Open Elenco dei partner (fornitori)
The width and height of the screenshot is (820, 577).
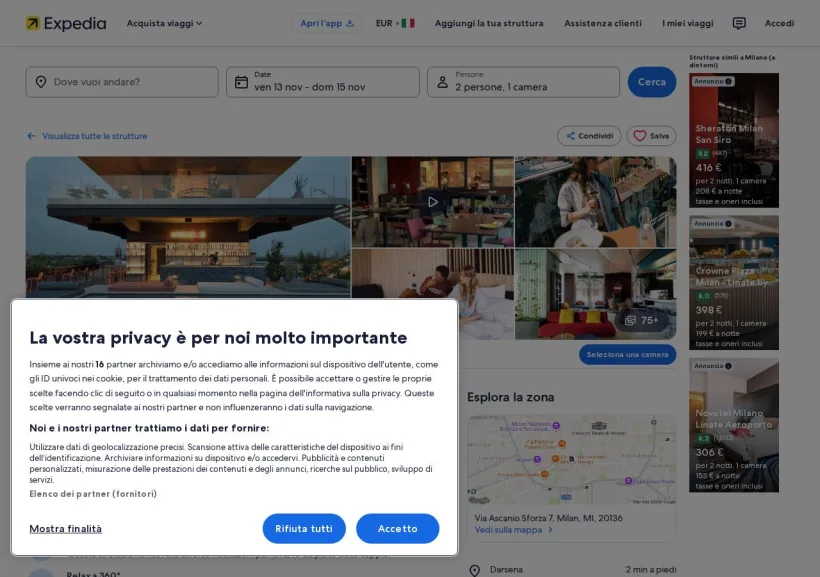click(93, 494)
